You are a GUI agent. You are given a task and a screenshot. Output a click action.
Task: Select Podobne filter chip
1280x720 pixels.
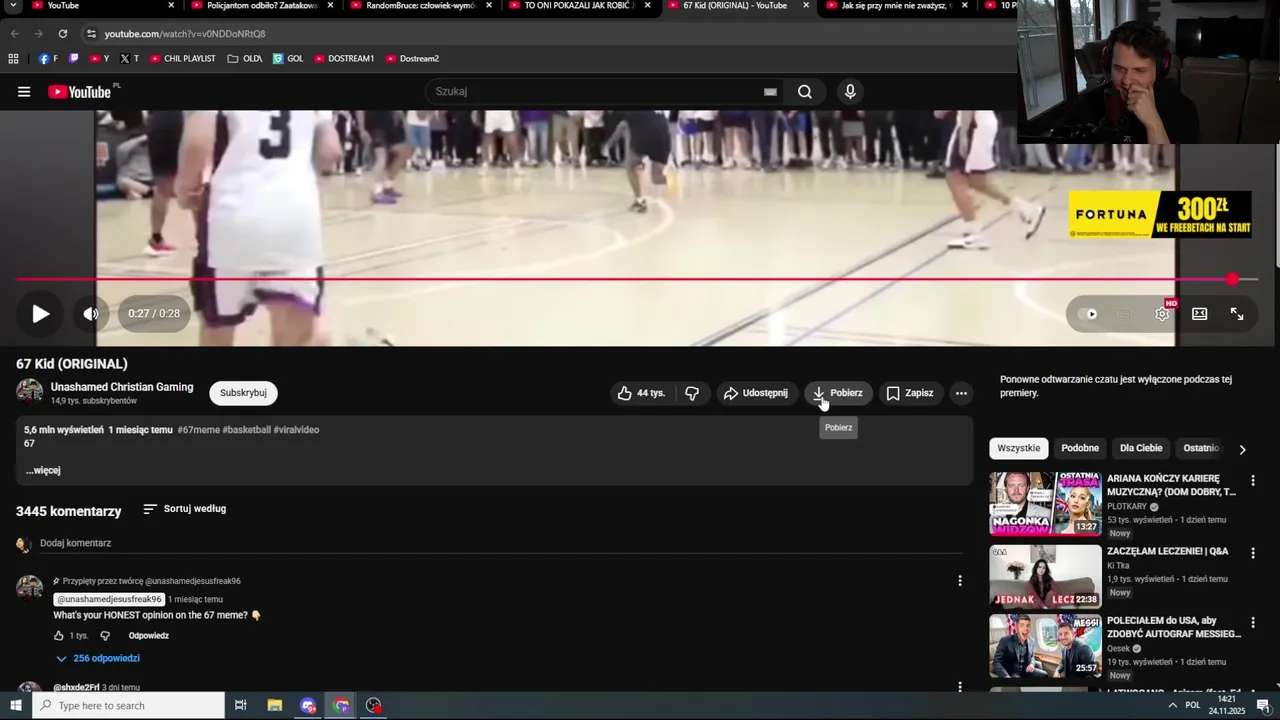[1080, 448]
